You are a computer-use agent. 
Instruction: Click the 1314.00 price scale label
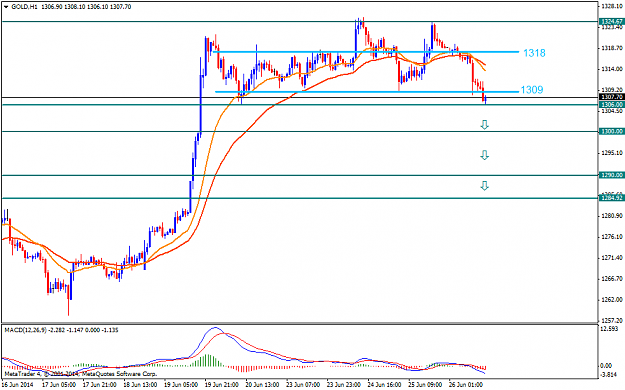612,69
